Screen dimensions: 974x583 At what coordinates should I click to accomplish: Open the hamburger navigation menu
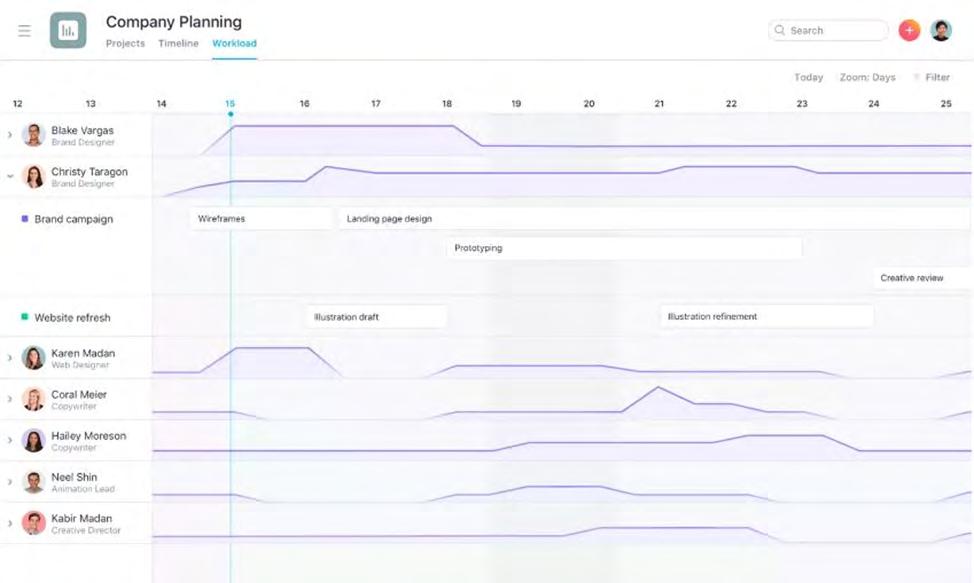tap(24, 30)
